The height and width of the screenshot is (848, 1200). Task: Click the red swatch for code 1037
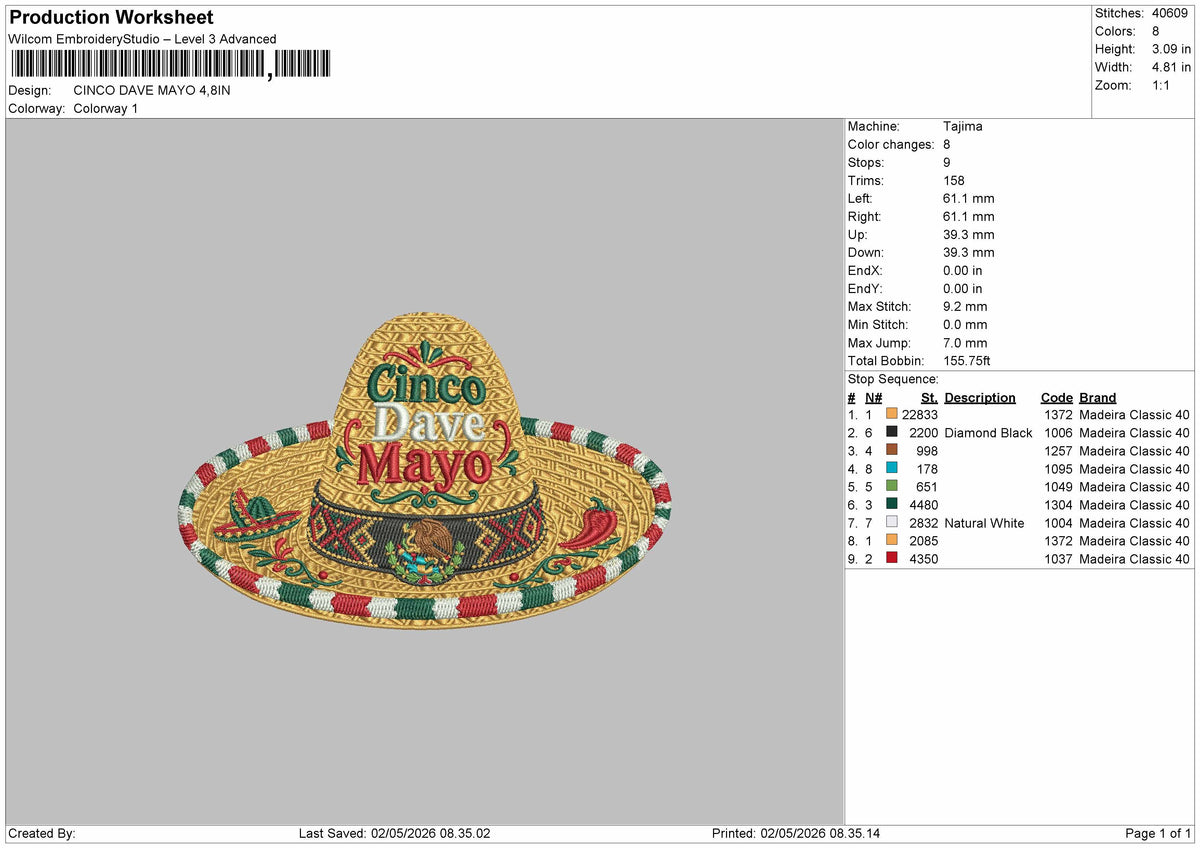tap(892, 558)
